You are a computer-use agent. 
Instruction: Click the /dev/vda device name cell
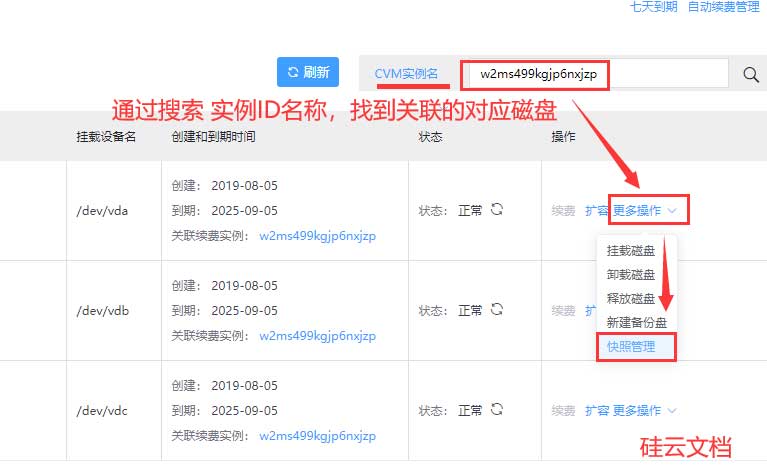[x=102, y=211]
